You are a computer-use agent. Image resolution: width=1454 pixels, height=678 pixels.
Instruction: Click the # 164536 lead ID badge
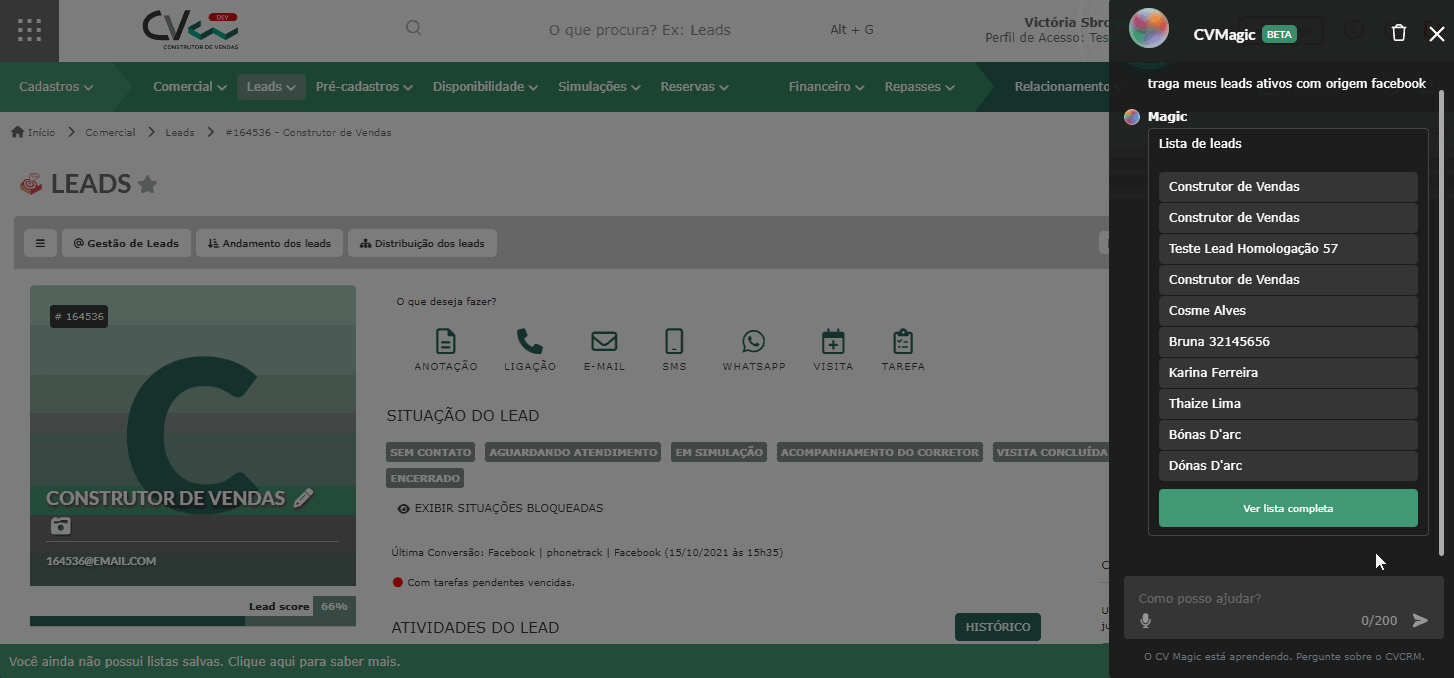(x=79, y=317)
